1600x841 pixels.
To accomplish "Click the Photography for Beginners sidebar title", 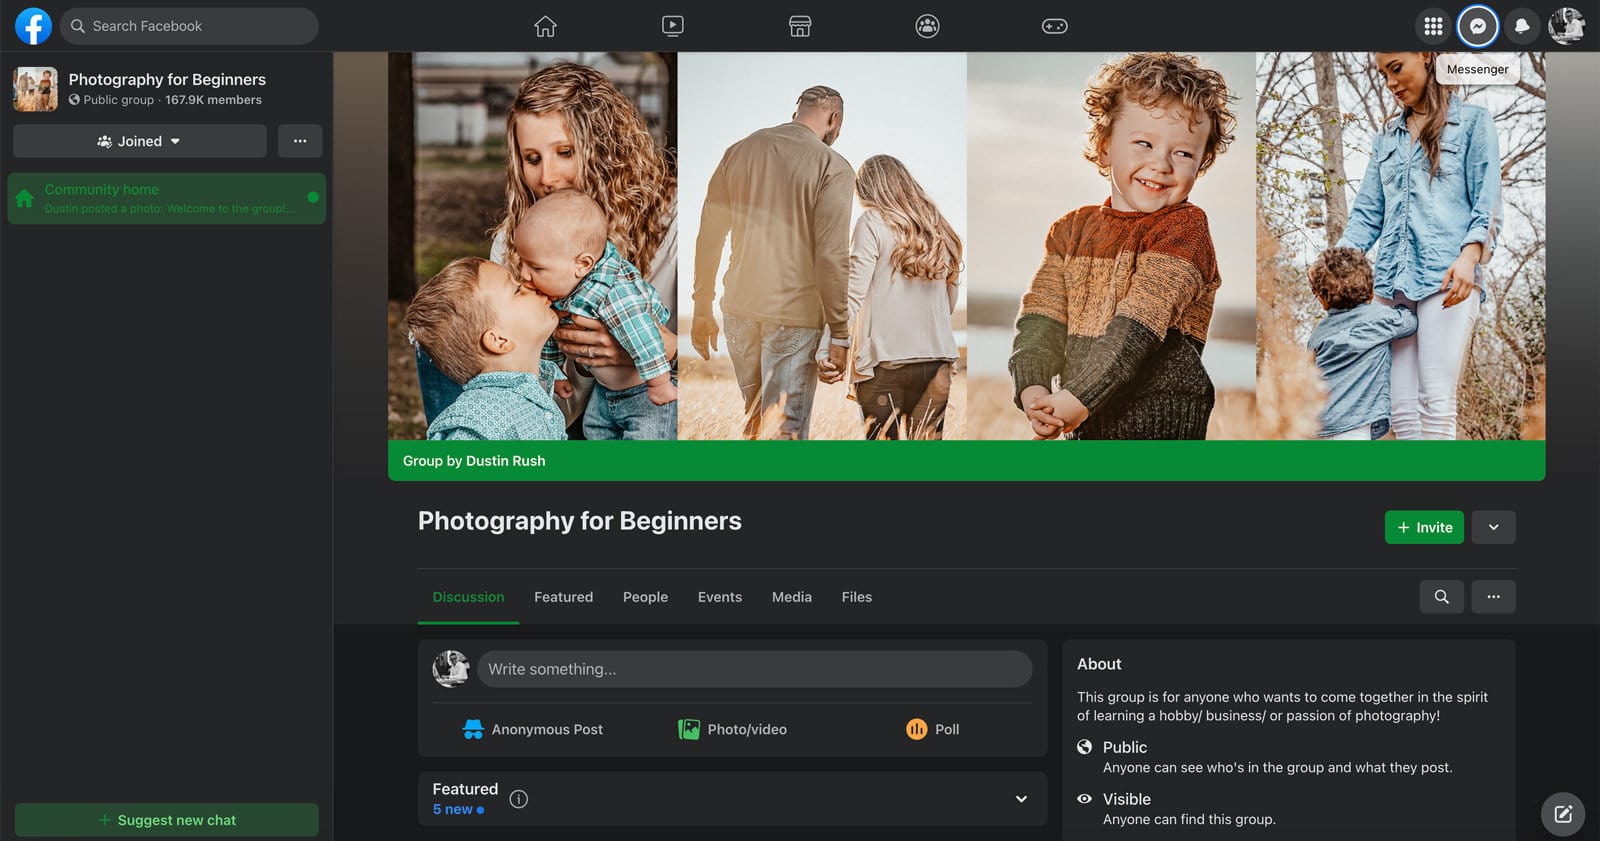I will click(167, 79).
